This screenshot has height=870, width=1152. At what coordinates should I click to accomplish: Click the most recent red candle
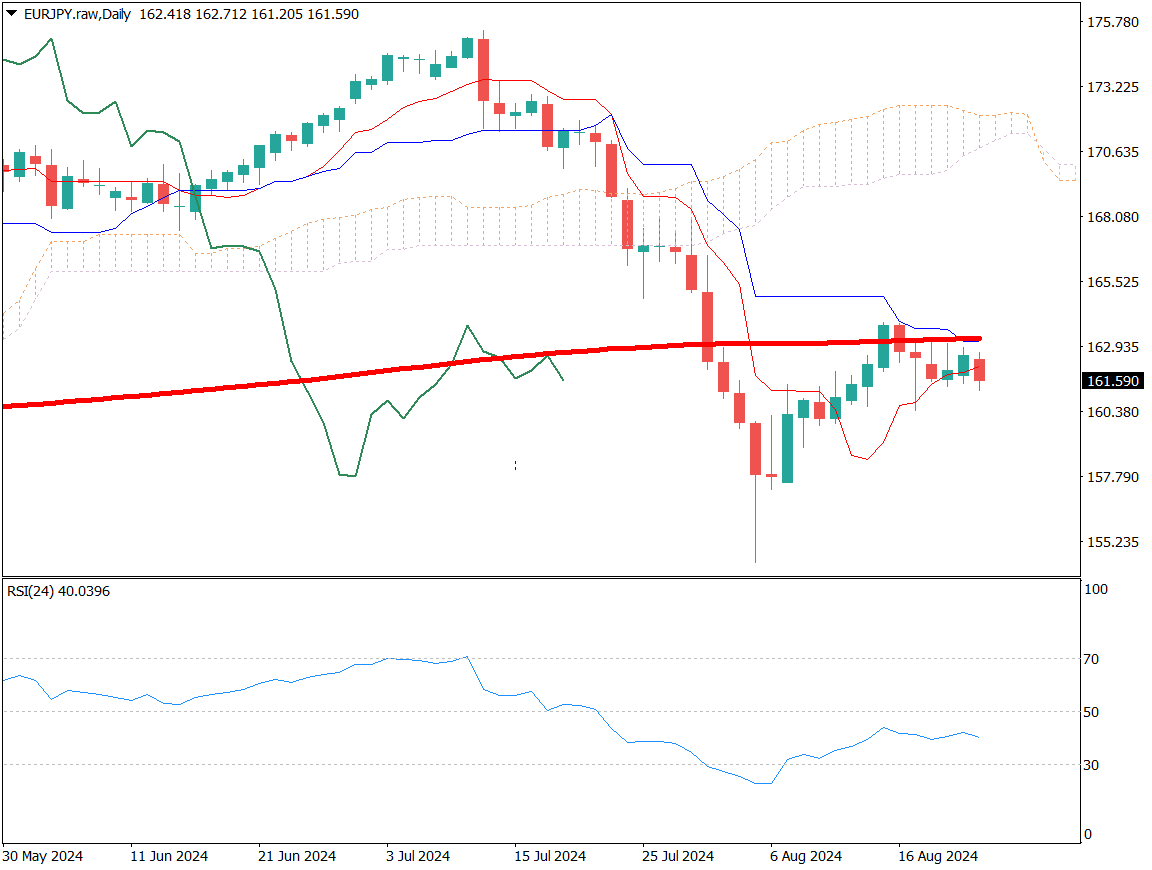coord(980,369)
